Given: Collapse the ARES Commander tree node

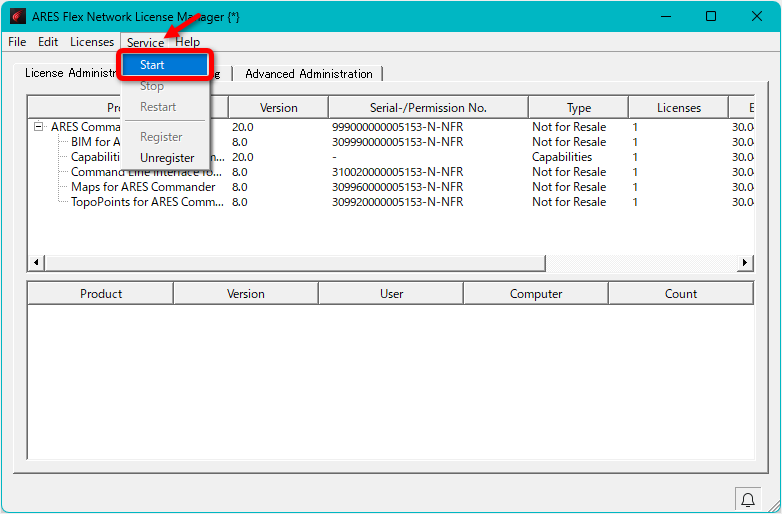Looking at the screenshot, I should (38, 127).
